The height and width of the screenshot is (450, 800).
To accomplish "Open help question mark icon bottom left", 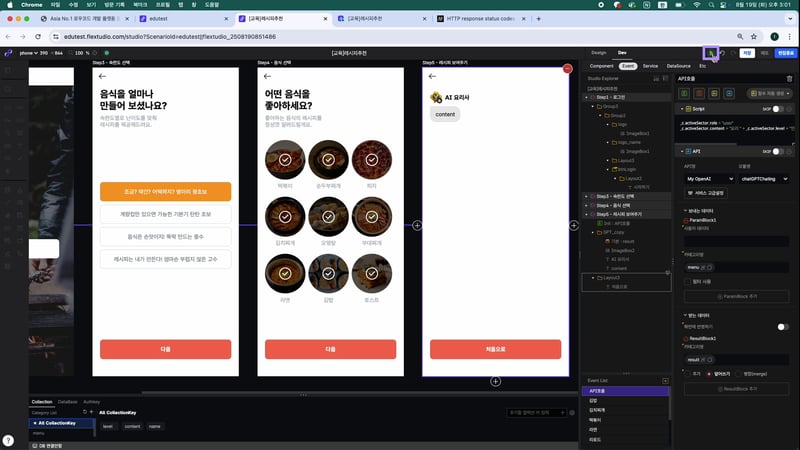I will 8,440.
